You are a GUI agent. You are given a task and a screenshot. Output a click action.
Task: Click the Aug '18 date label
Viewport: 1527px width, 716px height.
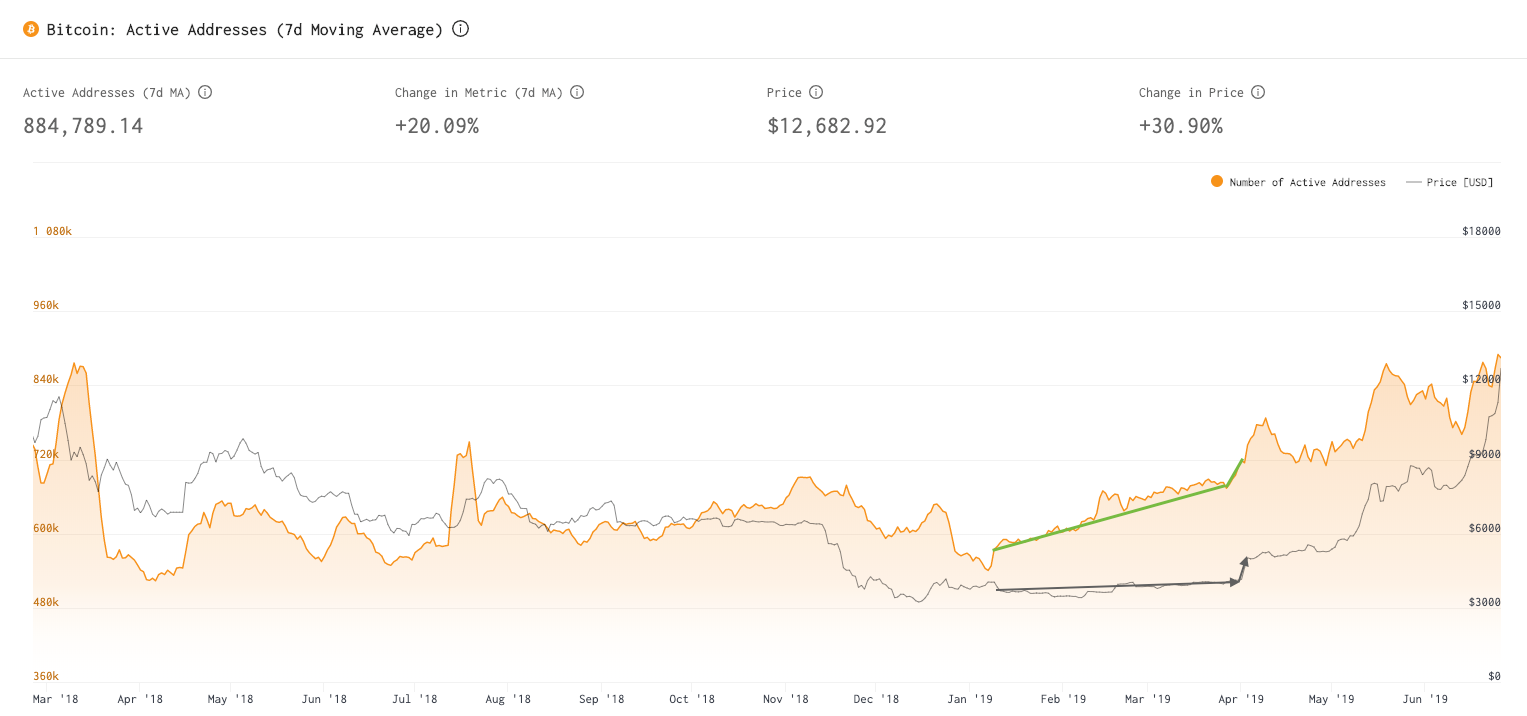click(509, 699)
